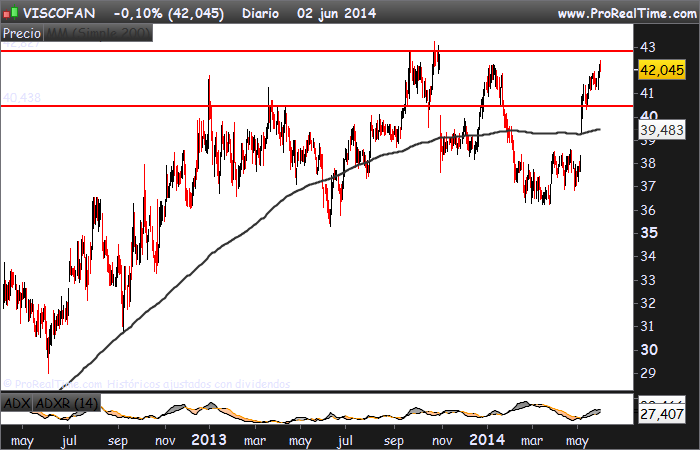Click price axis label 43
The width and height of the screenshot is (700, 450).
point(648,47)
